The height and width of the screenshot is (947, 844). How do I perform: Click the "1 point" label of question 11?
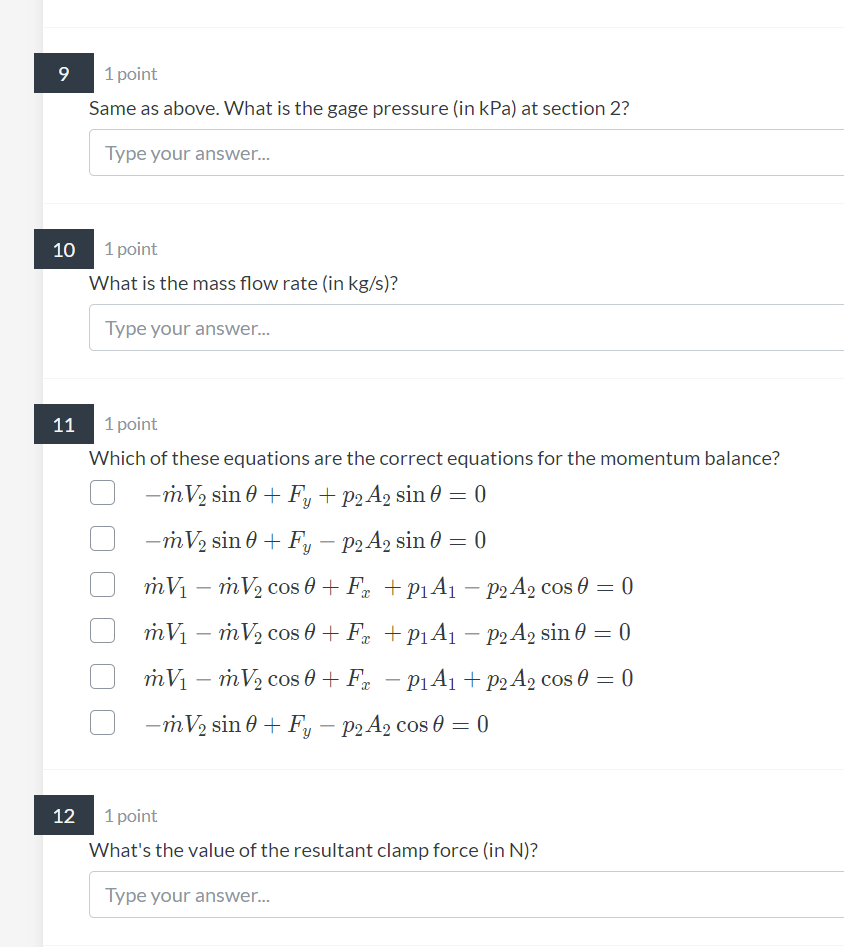point(131,424)
